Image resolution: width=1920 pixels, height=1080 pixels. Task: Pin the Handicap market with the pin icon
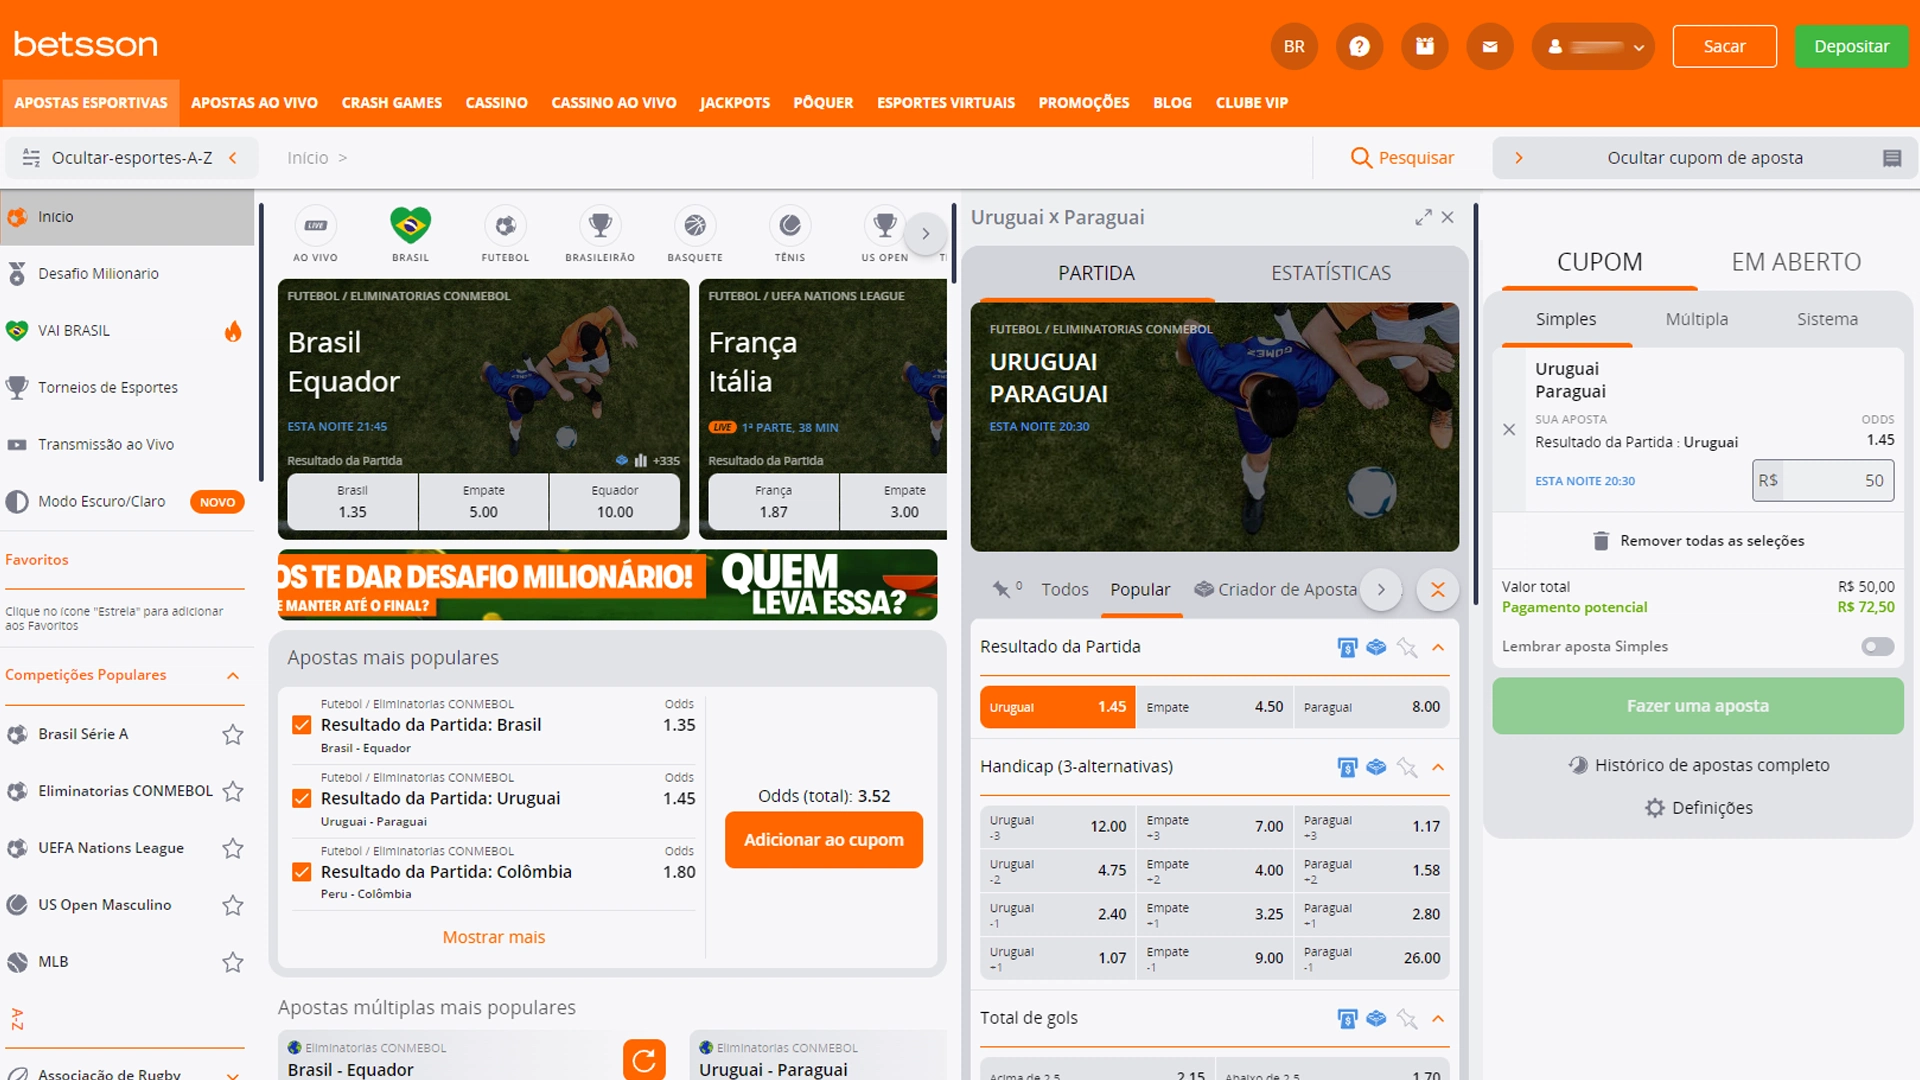tap(1407, 767)
